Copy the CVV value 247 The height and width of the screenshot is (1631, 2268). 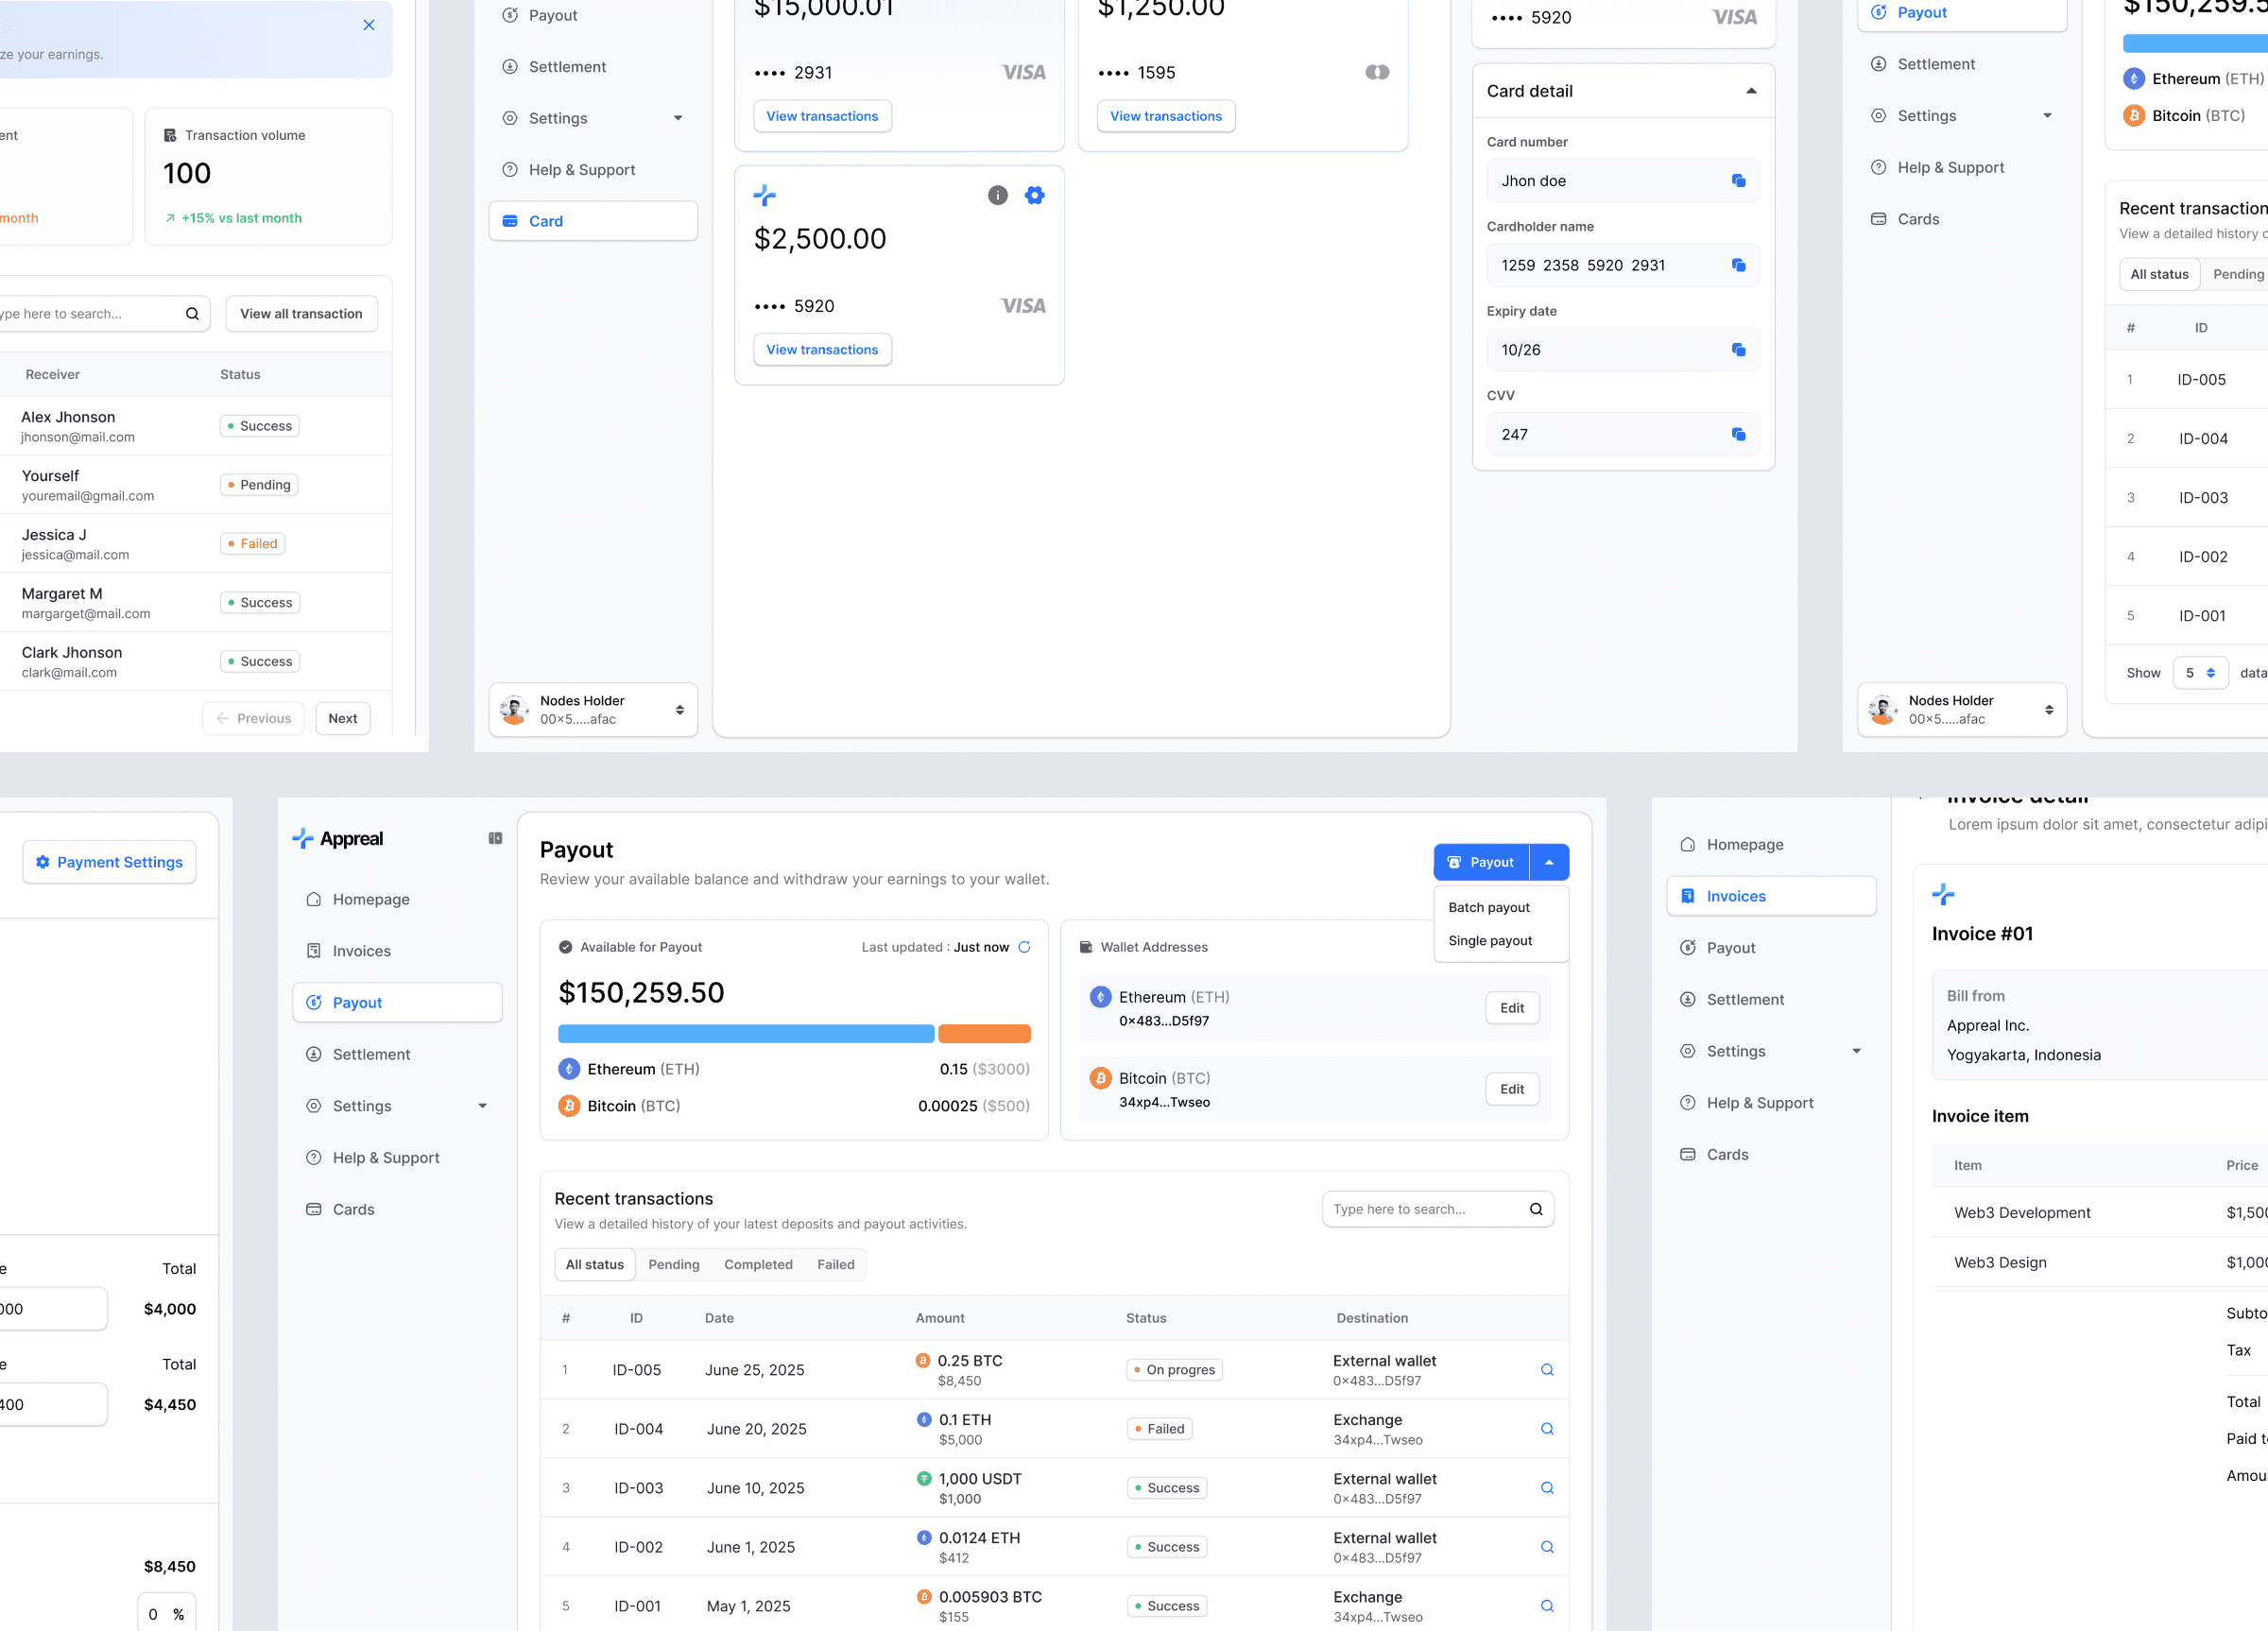(x=1738, y=434)
